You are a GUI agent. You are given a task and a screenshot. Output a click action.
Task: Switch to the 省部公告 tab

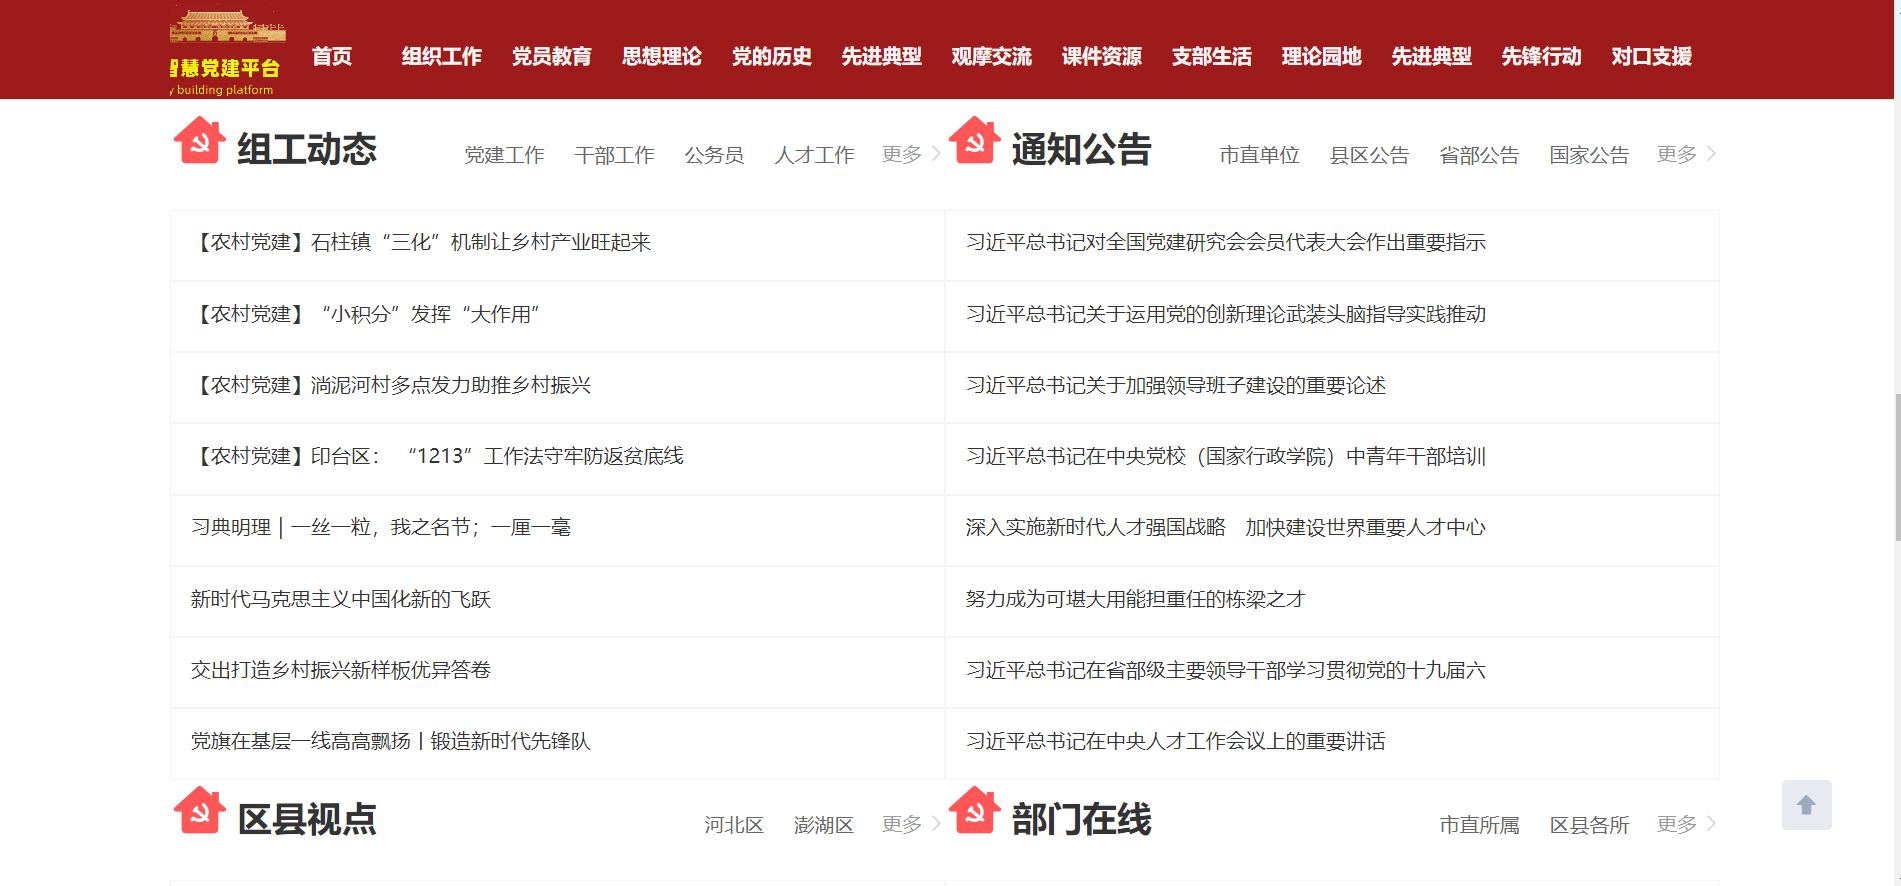(x=1478, y=155)
